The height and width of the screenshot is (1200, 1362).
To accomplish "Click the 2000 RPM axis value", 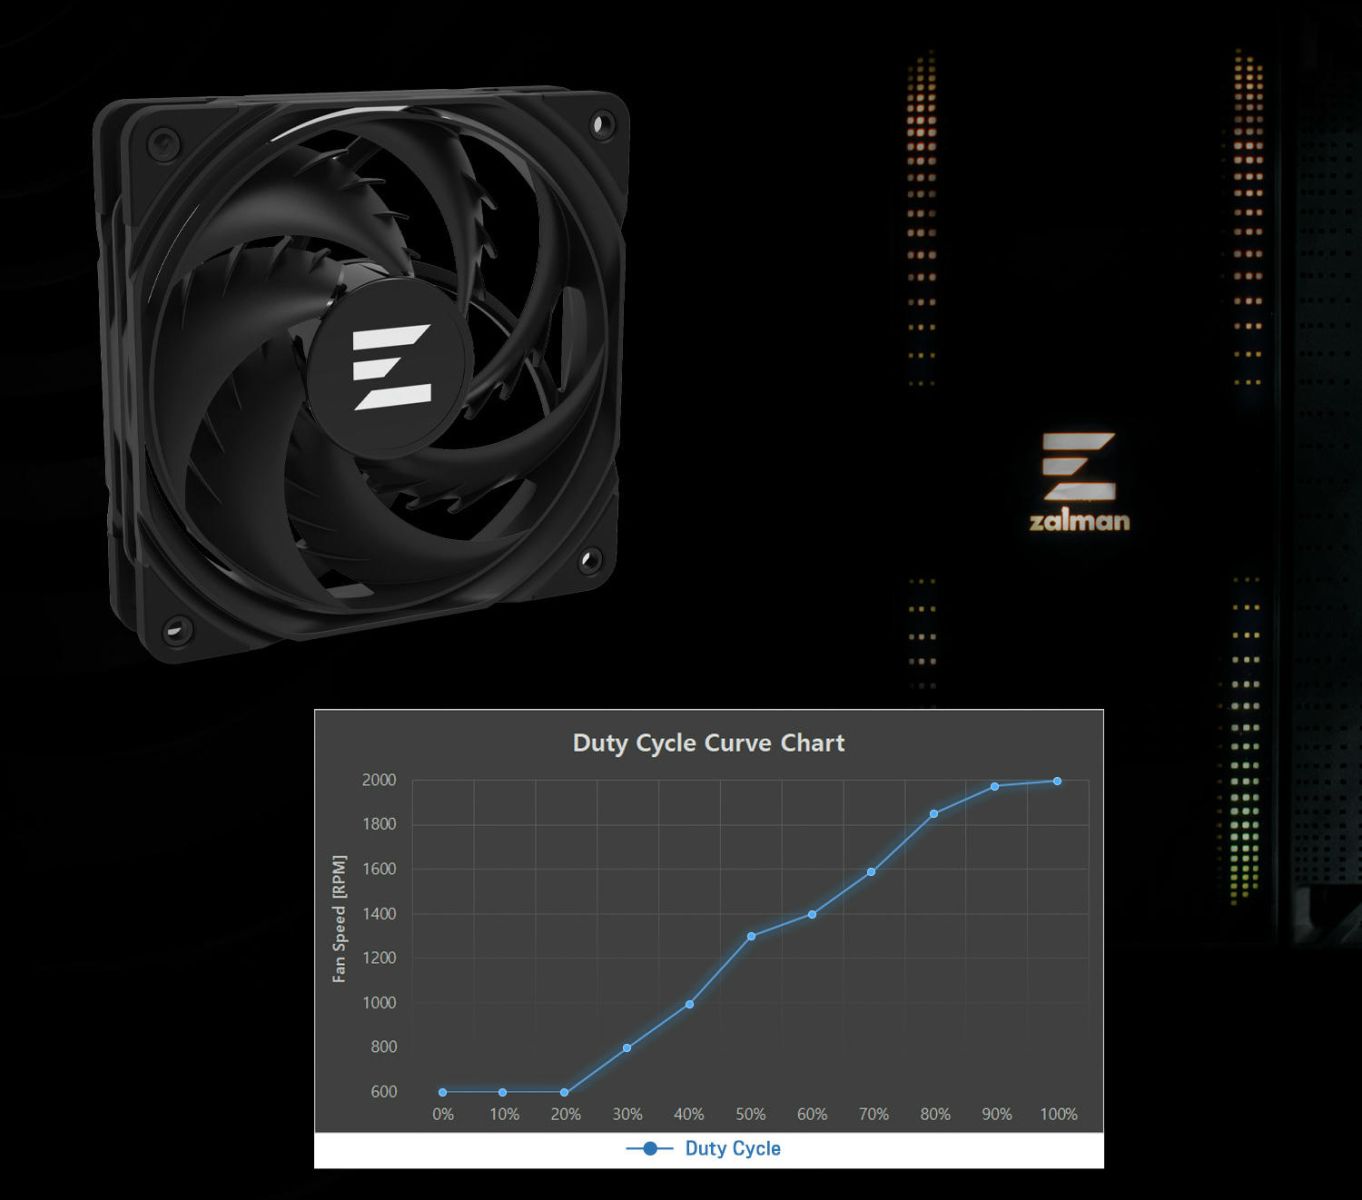I will pyautogui.click(x=379, y=780).
